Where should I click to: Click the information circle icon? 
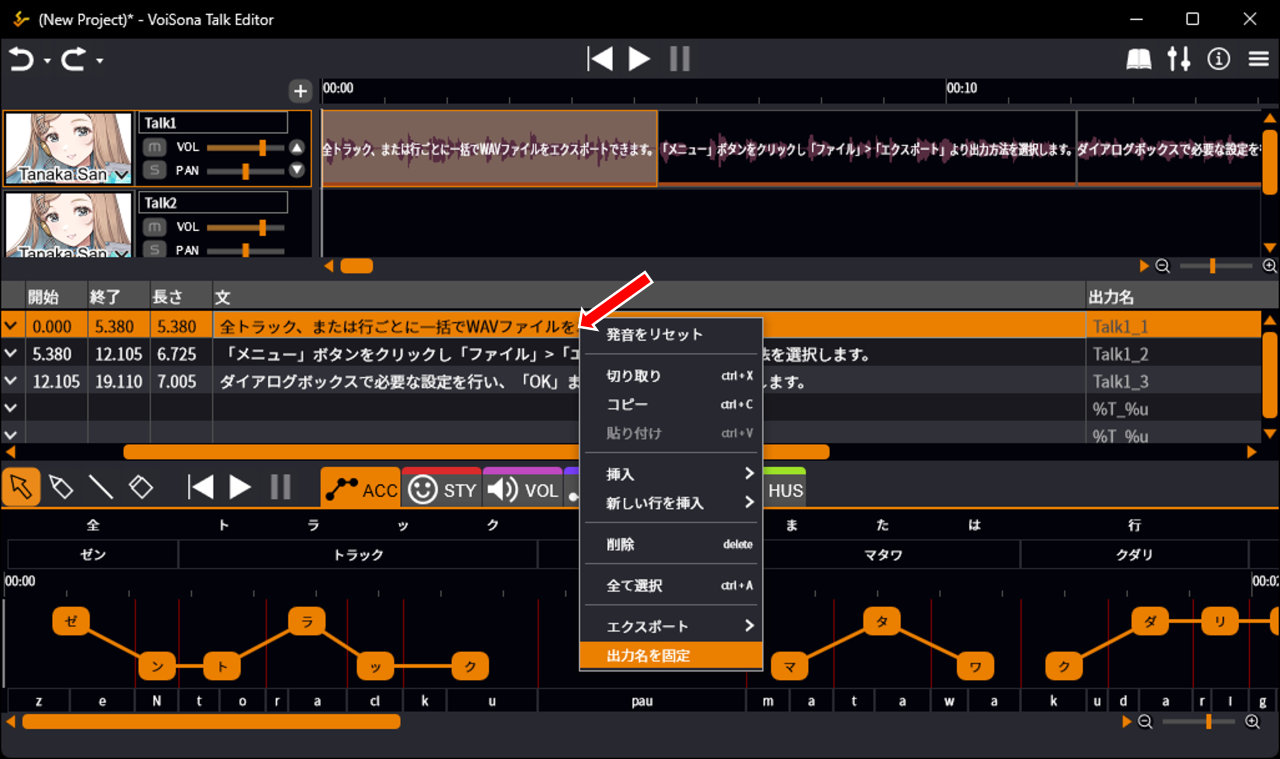click(1218, 60)
